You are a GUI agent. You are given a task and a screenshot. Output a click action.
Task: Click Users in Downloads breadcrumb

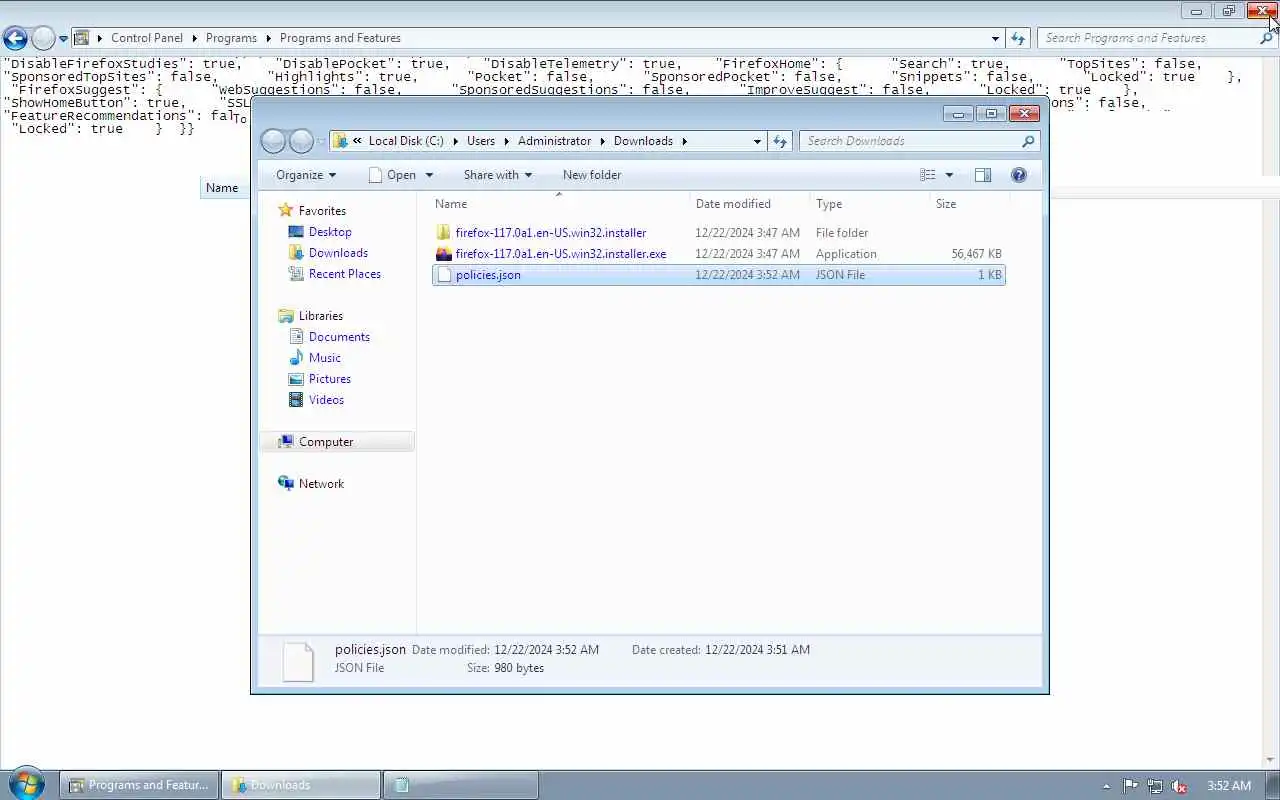481,141
